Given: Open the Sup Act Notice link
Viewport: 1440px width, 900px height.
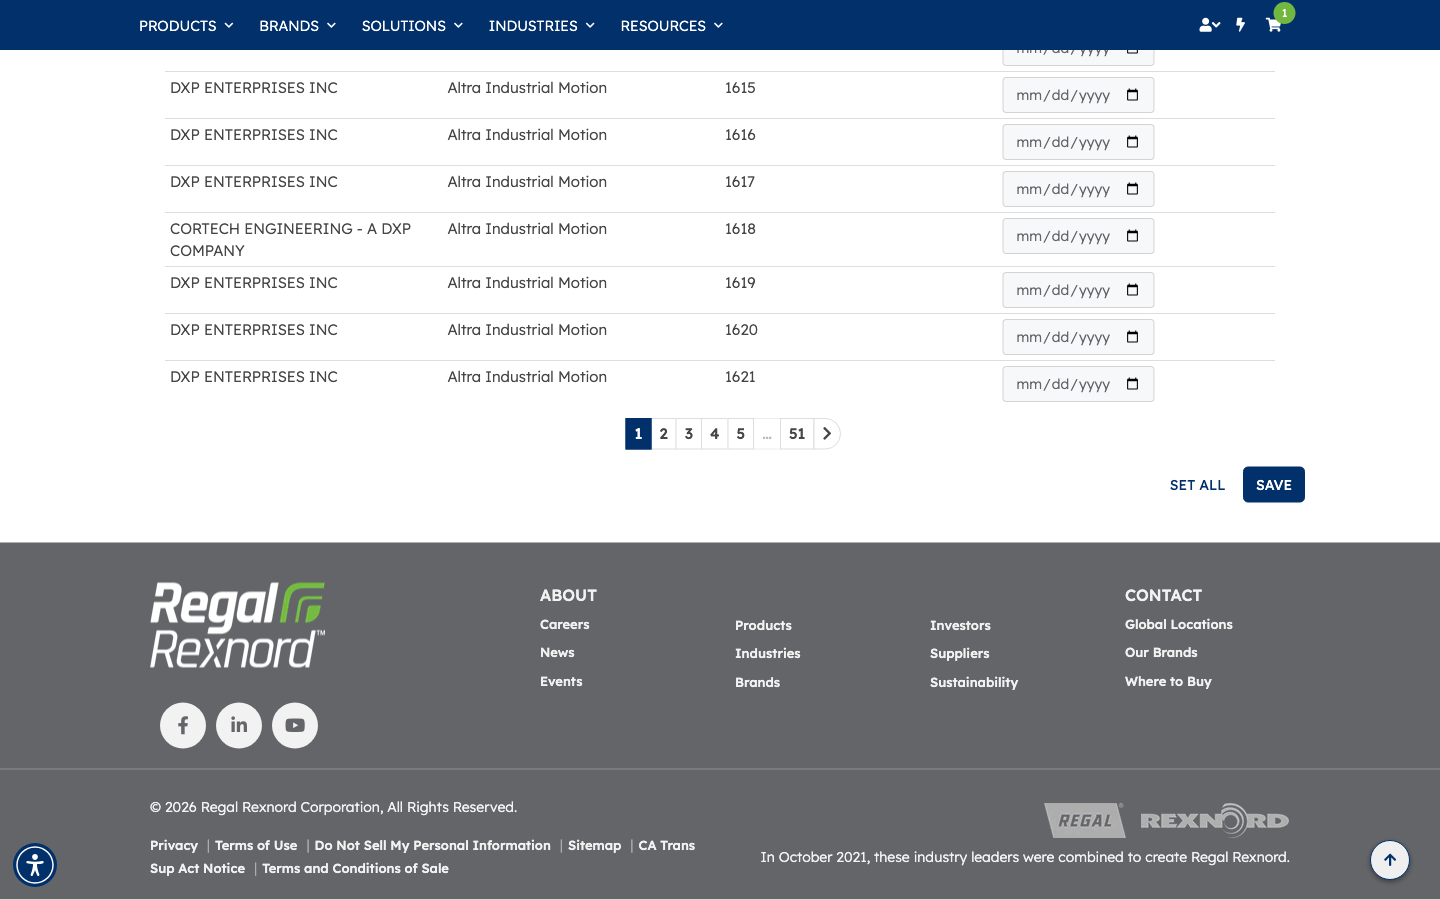Looking at the screenshot, I should (197, 868).
